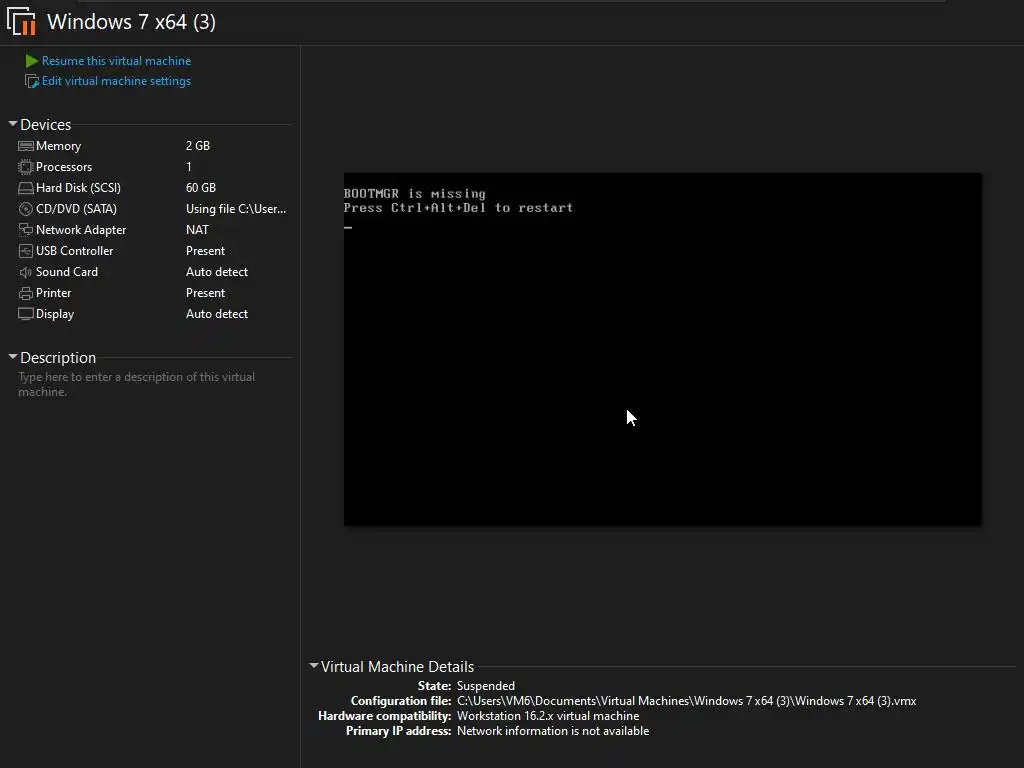Image resolution: width=1024 pixels, height=768 pixels.
Task: Click the 'Primary IP address:' label
Action: pyautogui.click(x=398, y=731)
